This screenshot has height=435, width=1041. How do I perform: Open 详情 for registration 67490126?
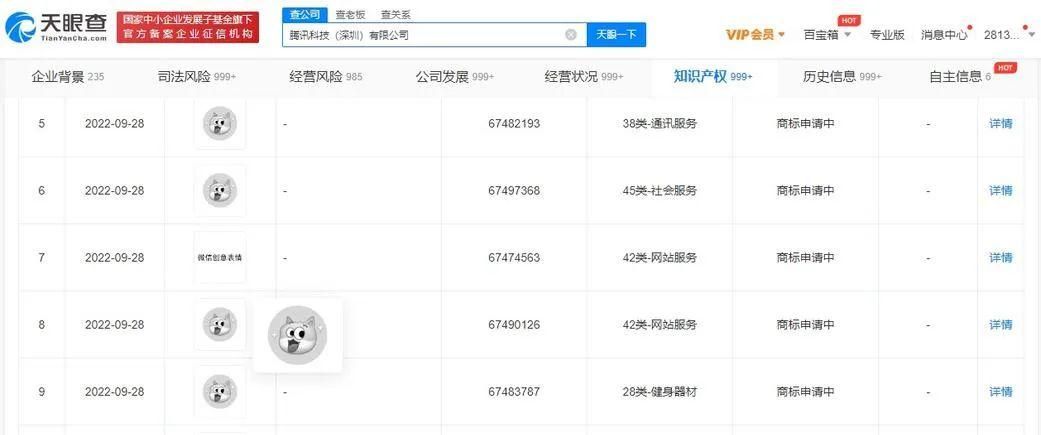[1001, 325]
